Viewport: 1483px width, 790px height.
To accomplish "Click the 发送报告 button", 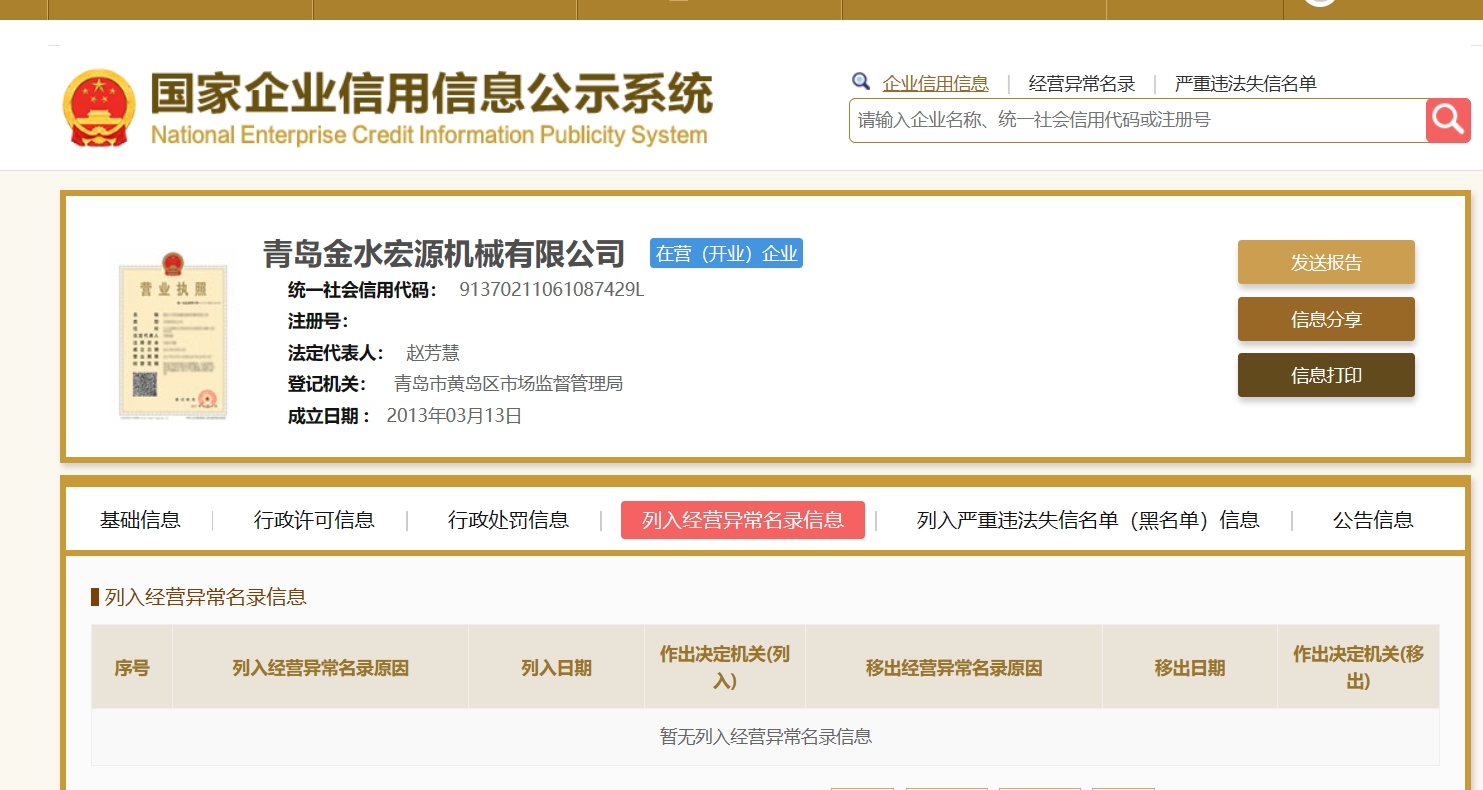I will [1326, 262].
